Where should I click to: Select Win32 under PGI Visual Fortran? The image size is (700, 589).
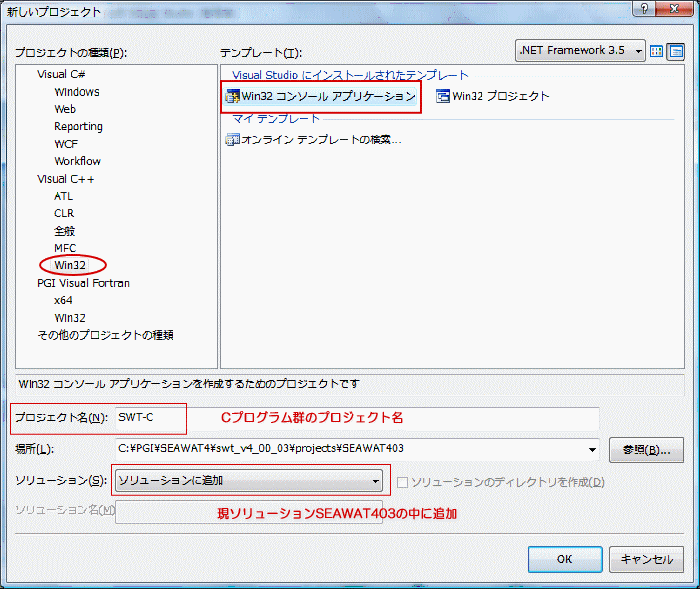(x=70, y=318)
